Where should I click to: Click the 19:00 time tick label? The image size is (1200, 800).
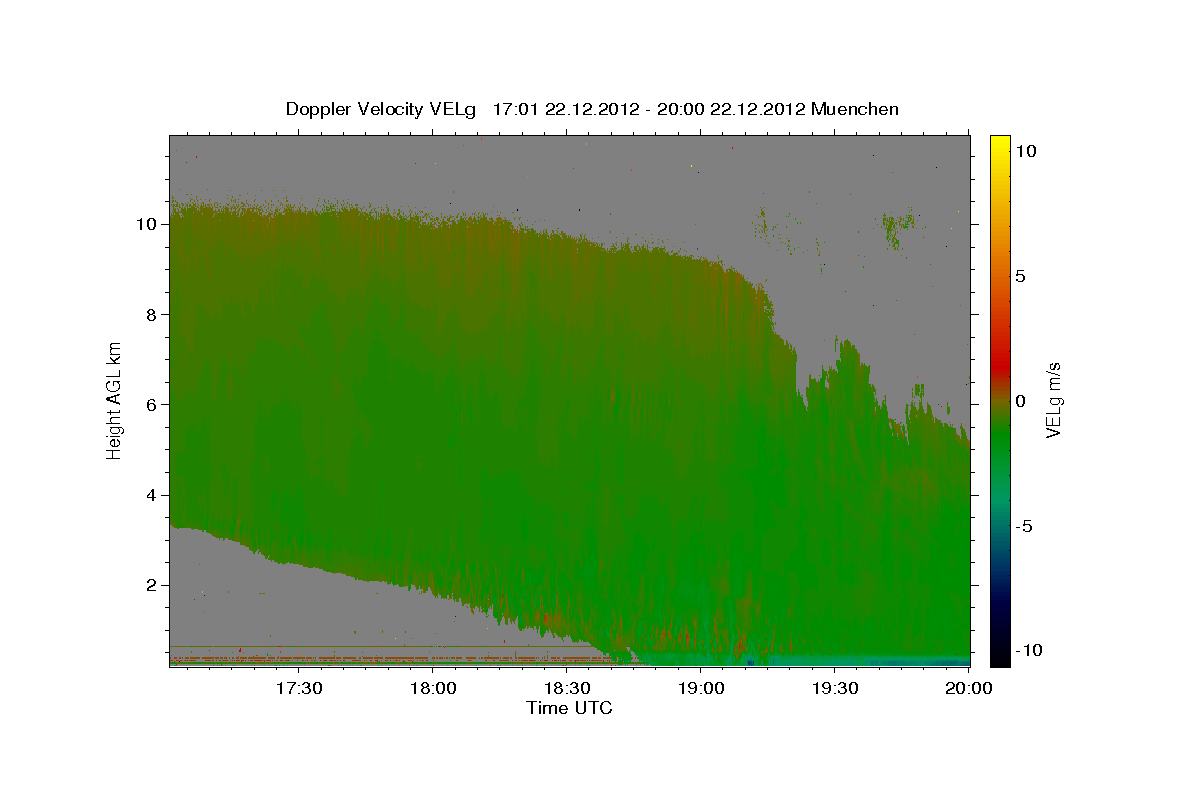point(701,689)
